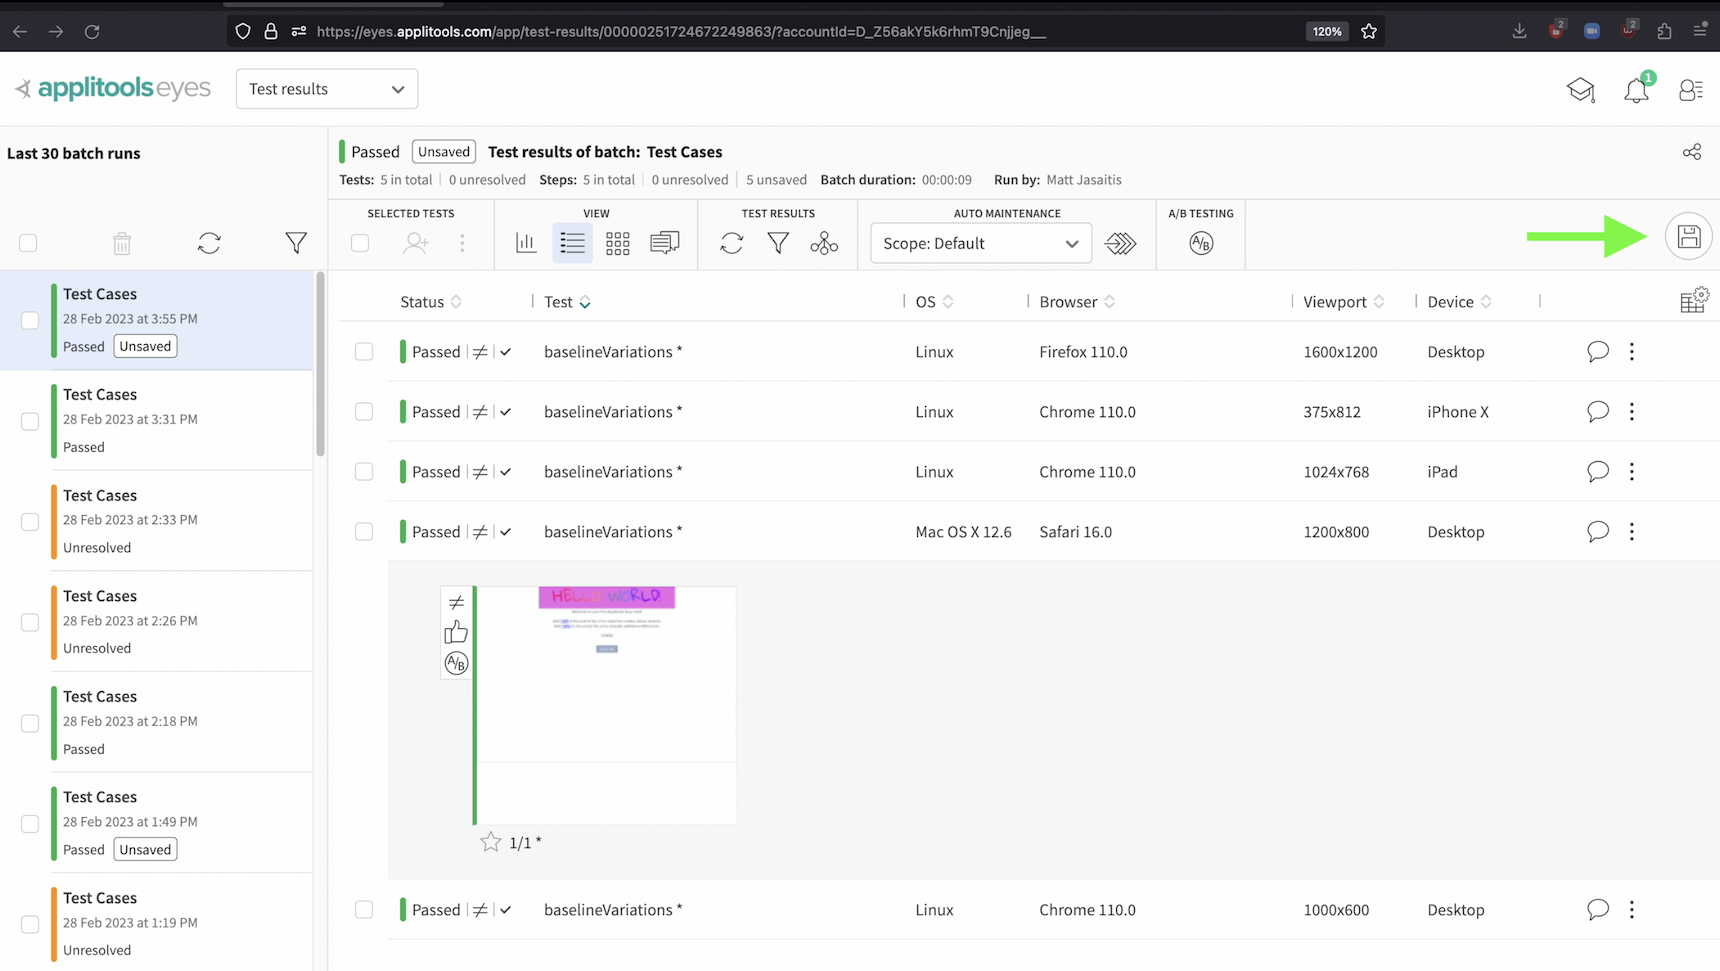The image size is (1720, 971).
Task: Click the assign user icon
Action: pos(416,243)
